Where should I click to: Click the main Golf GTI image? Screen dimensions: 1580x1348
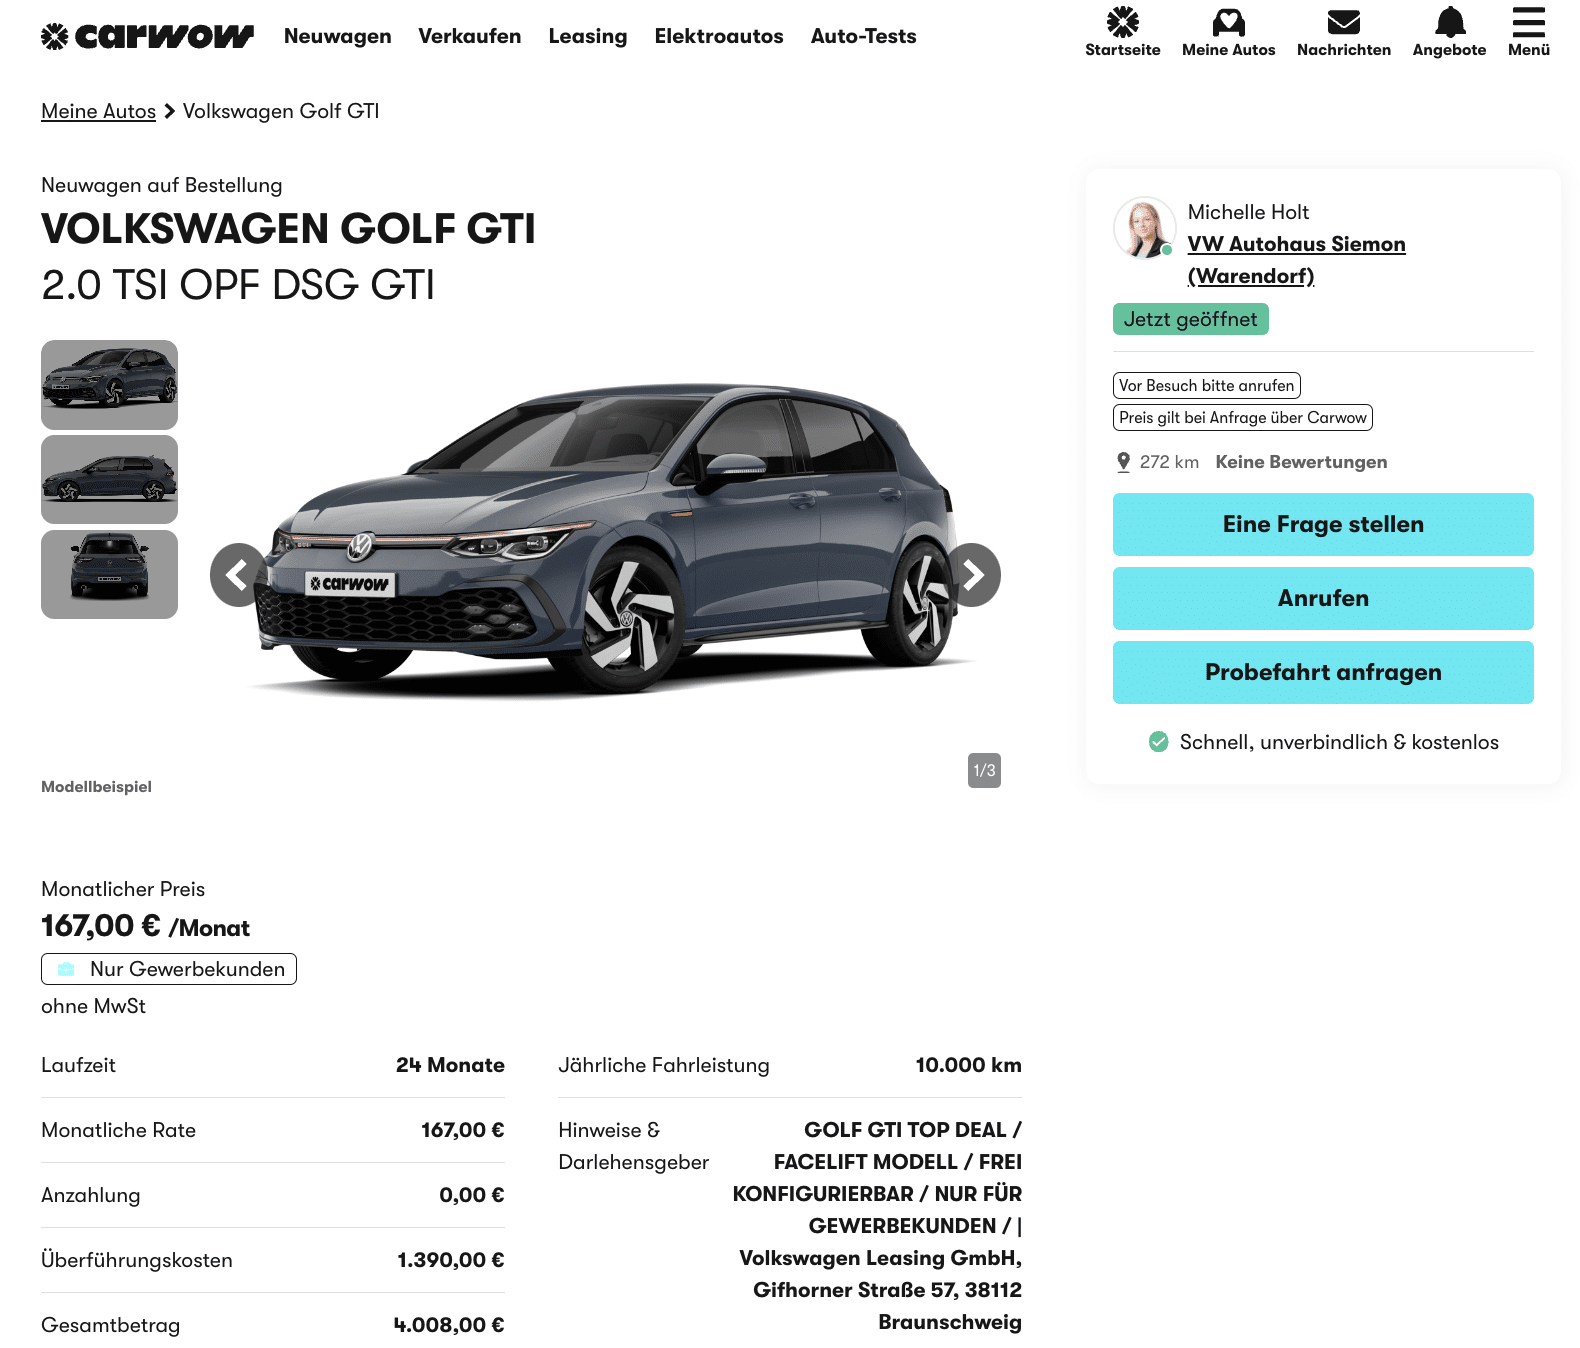[606, 540]
